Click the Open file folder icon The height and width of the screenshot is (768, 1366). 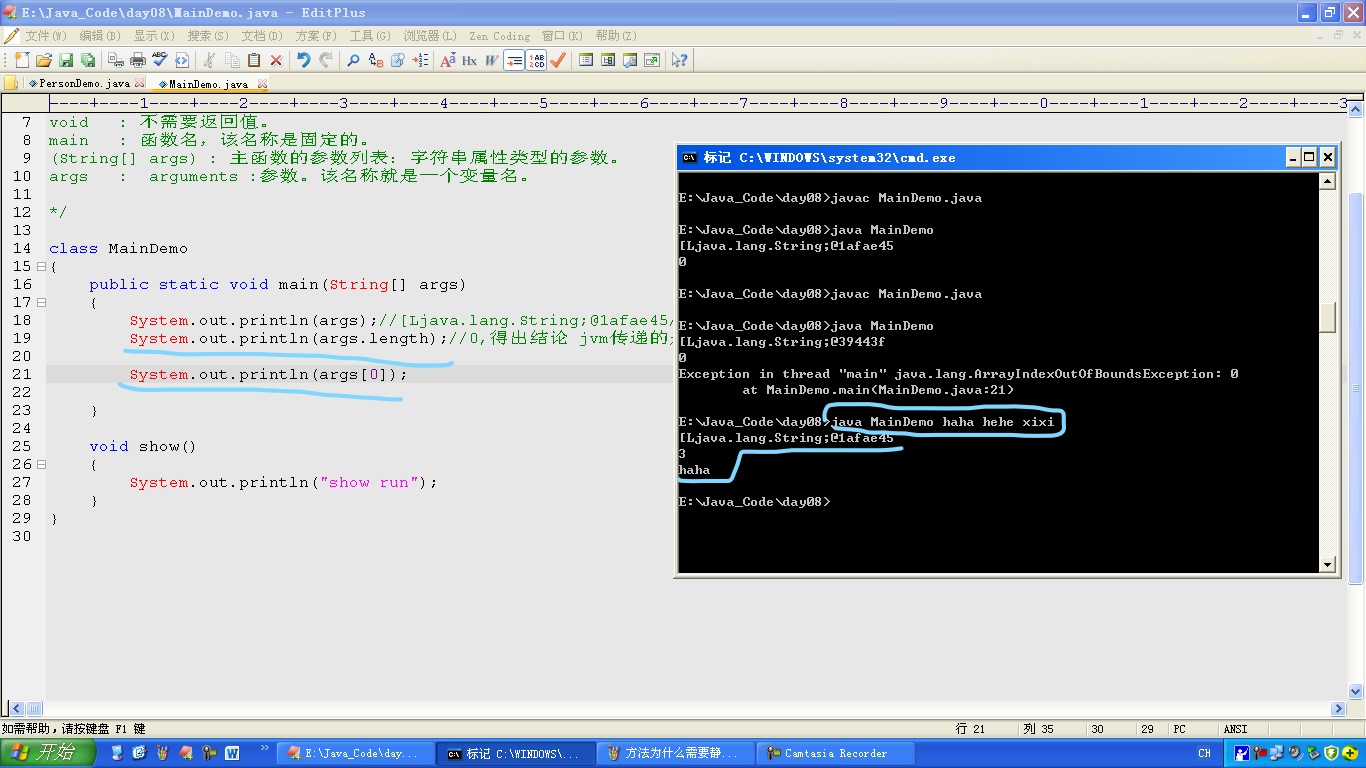44,60
